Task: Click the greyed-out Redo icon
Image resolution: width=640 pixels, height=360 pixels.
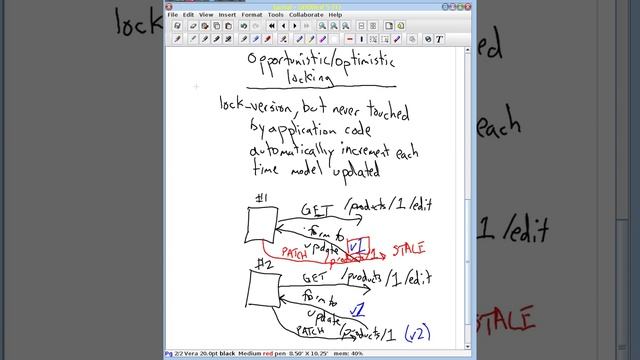Action: (x=256, y=26)
